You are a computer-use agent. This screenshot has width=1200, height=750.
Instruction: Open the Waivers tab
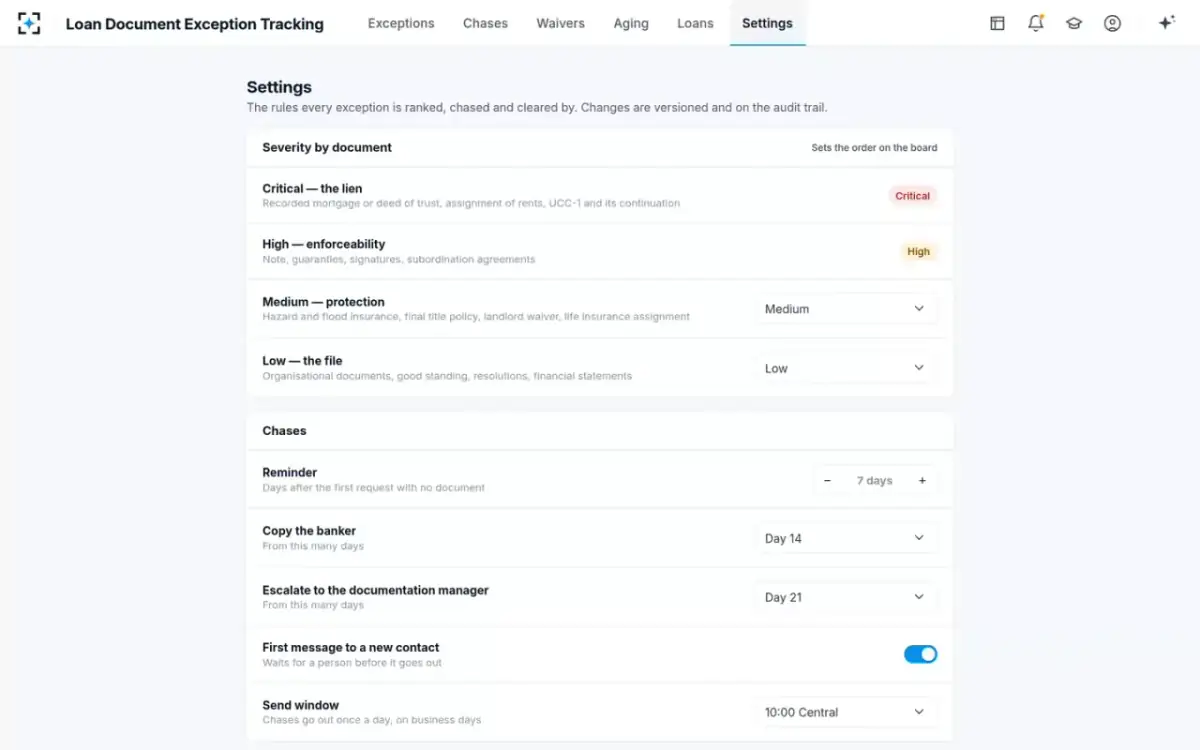560,23
